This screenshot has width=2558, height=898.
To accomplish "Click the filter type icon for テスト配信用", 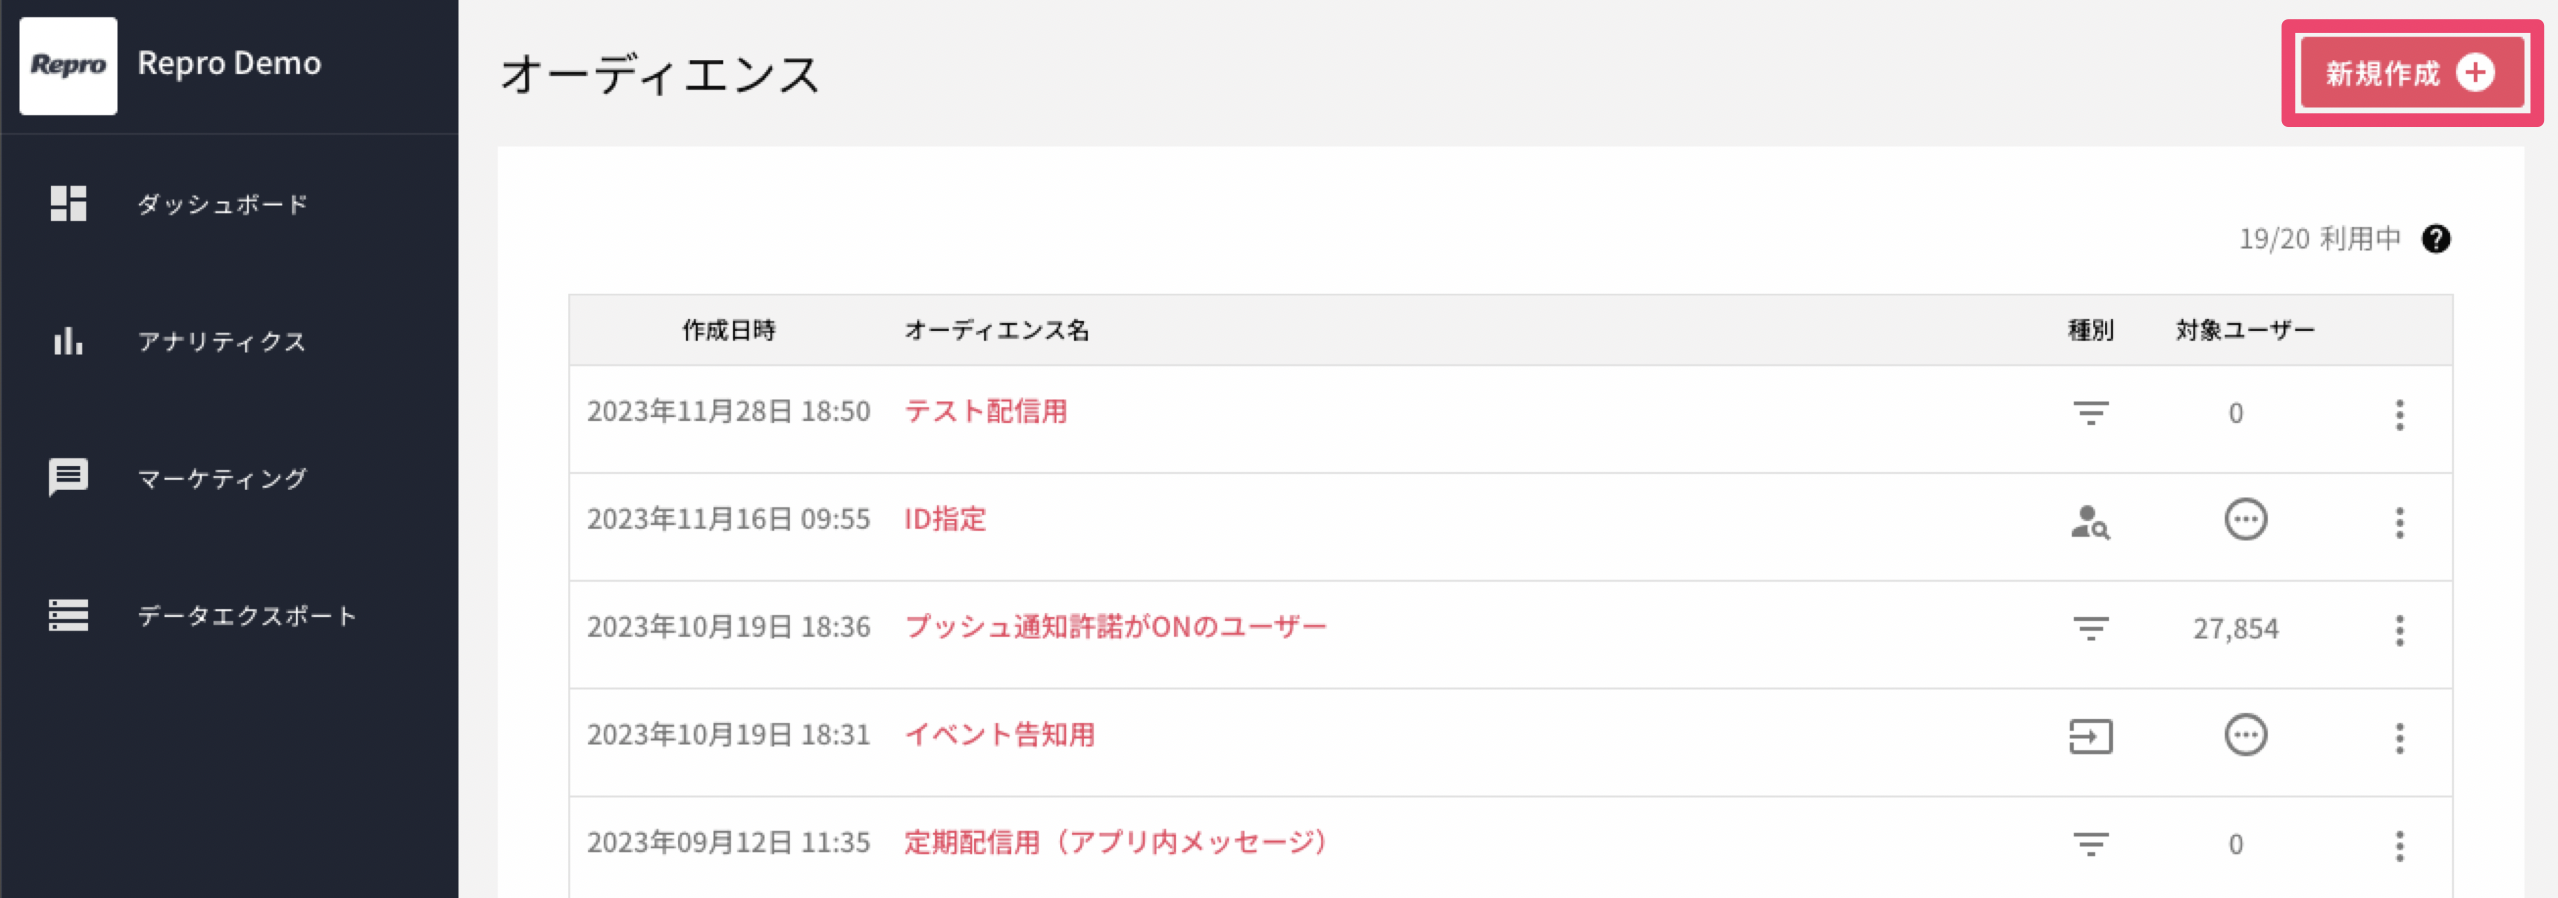I will tap(2090, 413).
